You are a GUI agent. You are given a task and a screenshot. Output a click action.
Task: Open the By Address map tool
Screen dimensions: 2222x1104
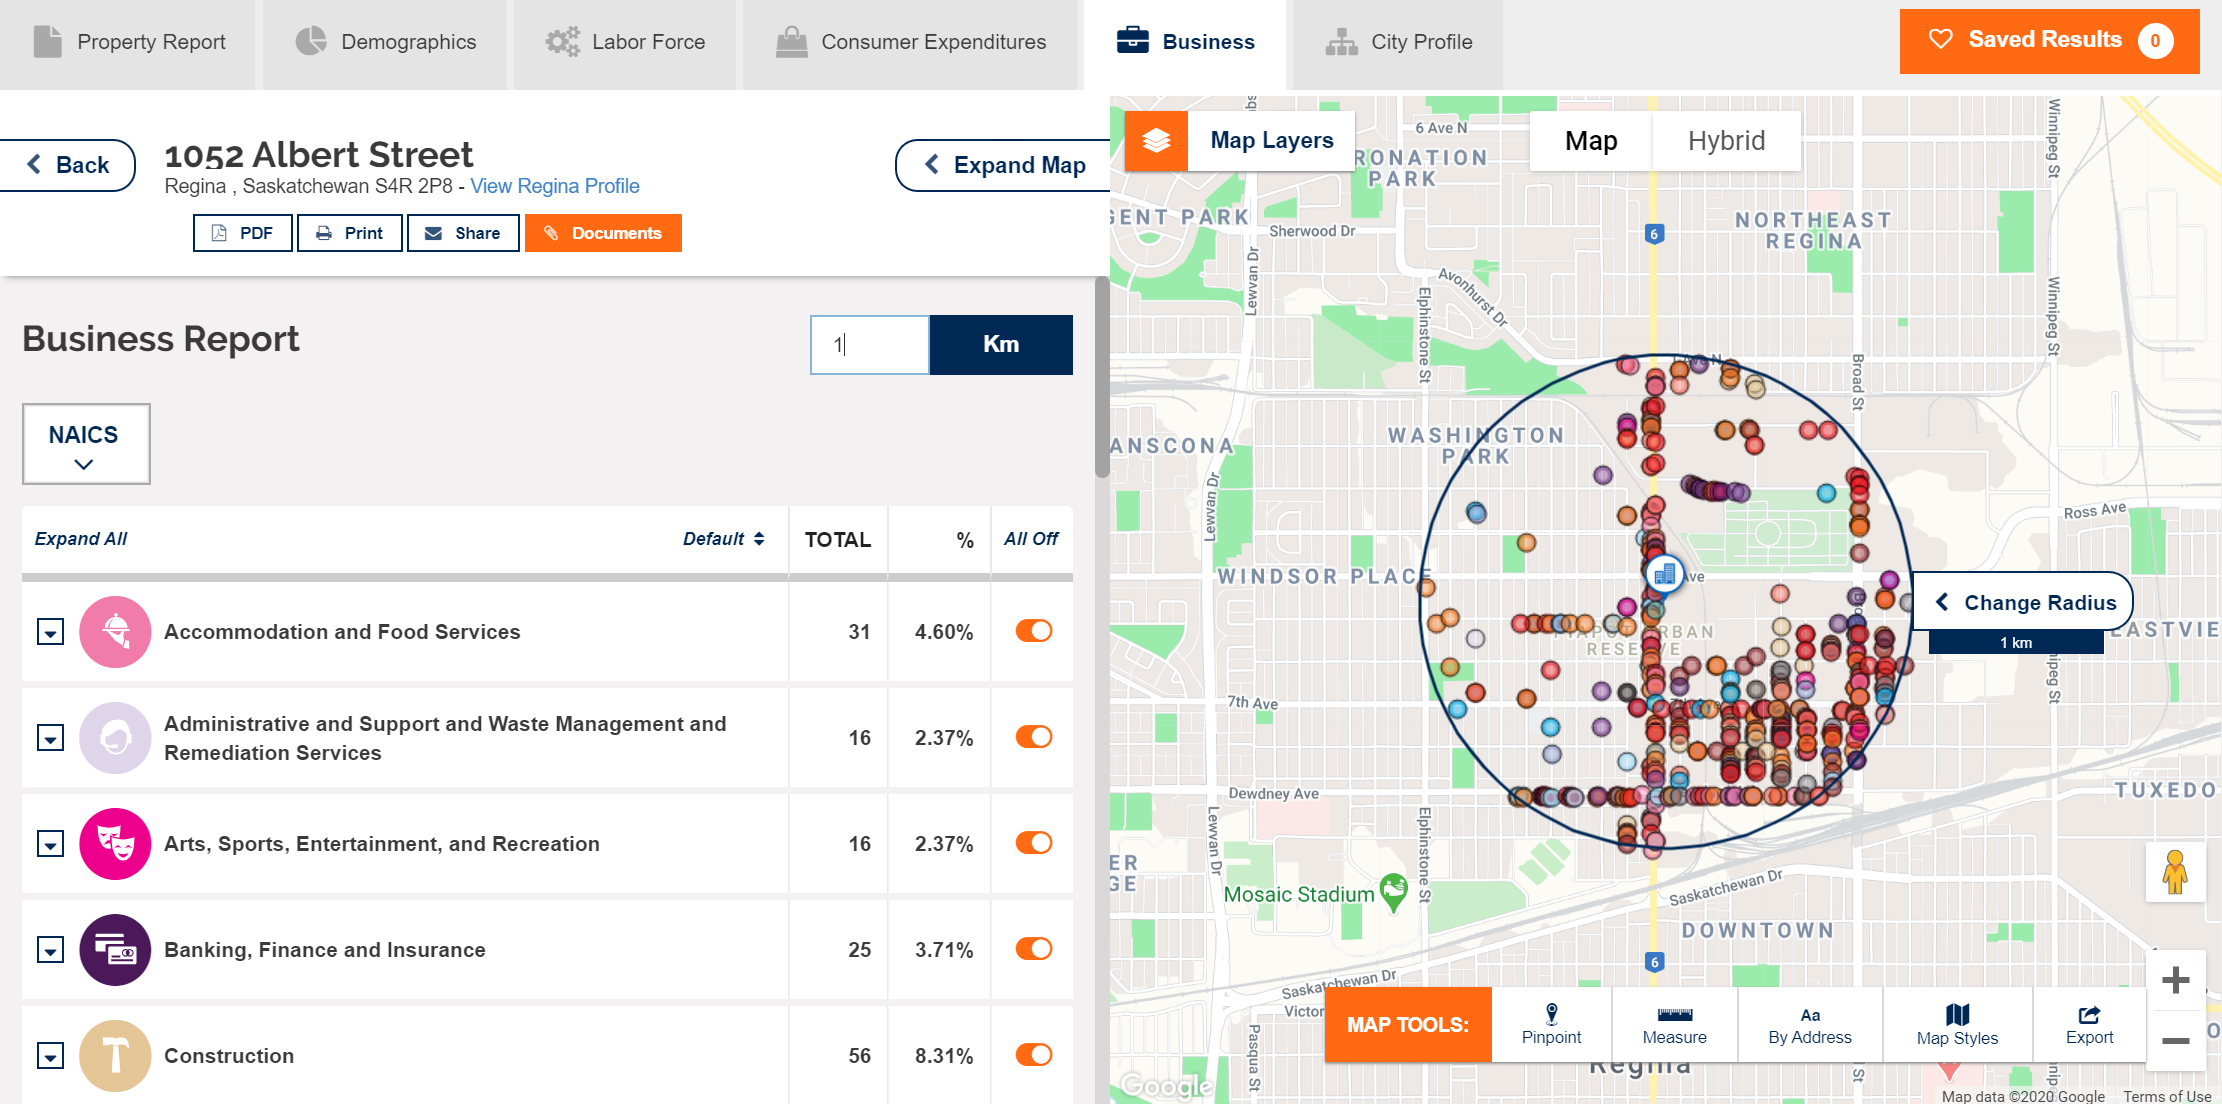(1809, 1024)
